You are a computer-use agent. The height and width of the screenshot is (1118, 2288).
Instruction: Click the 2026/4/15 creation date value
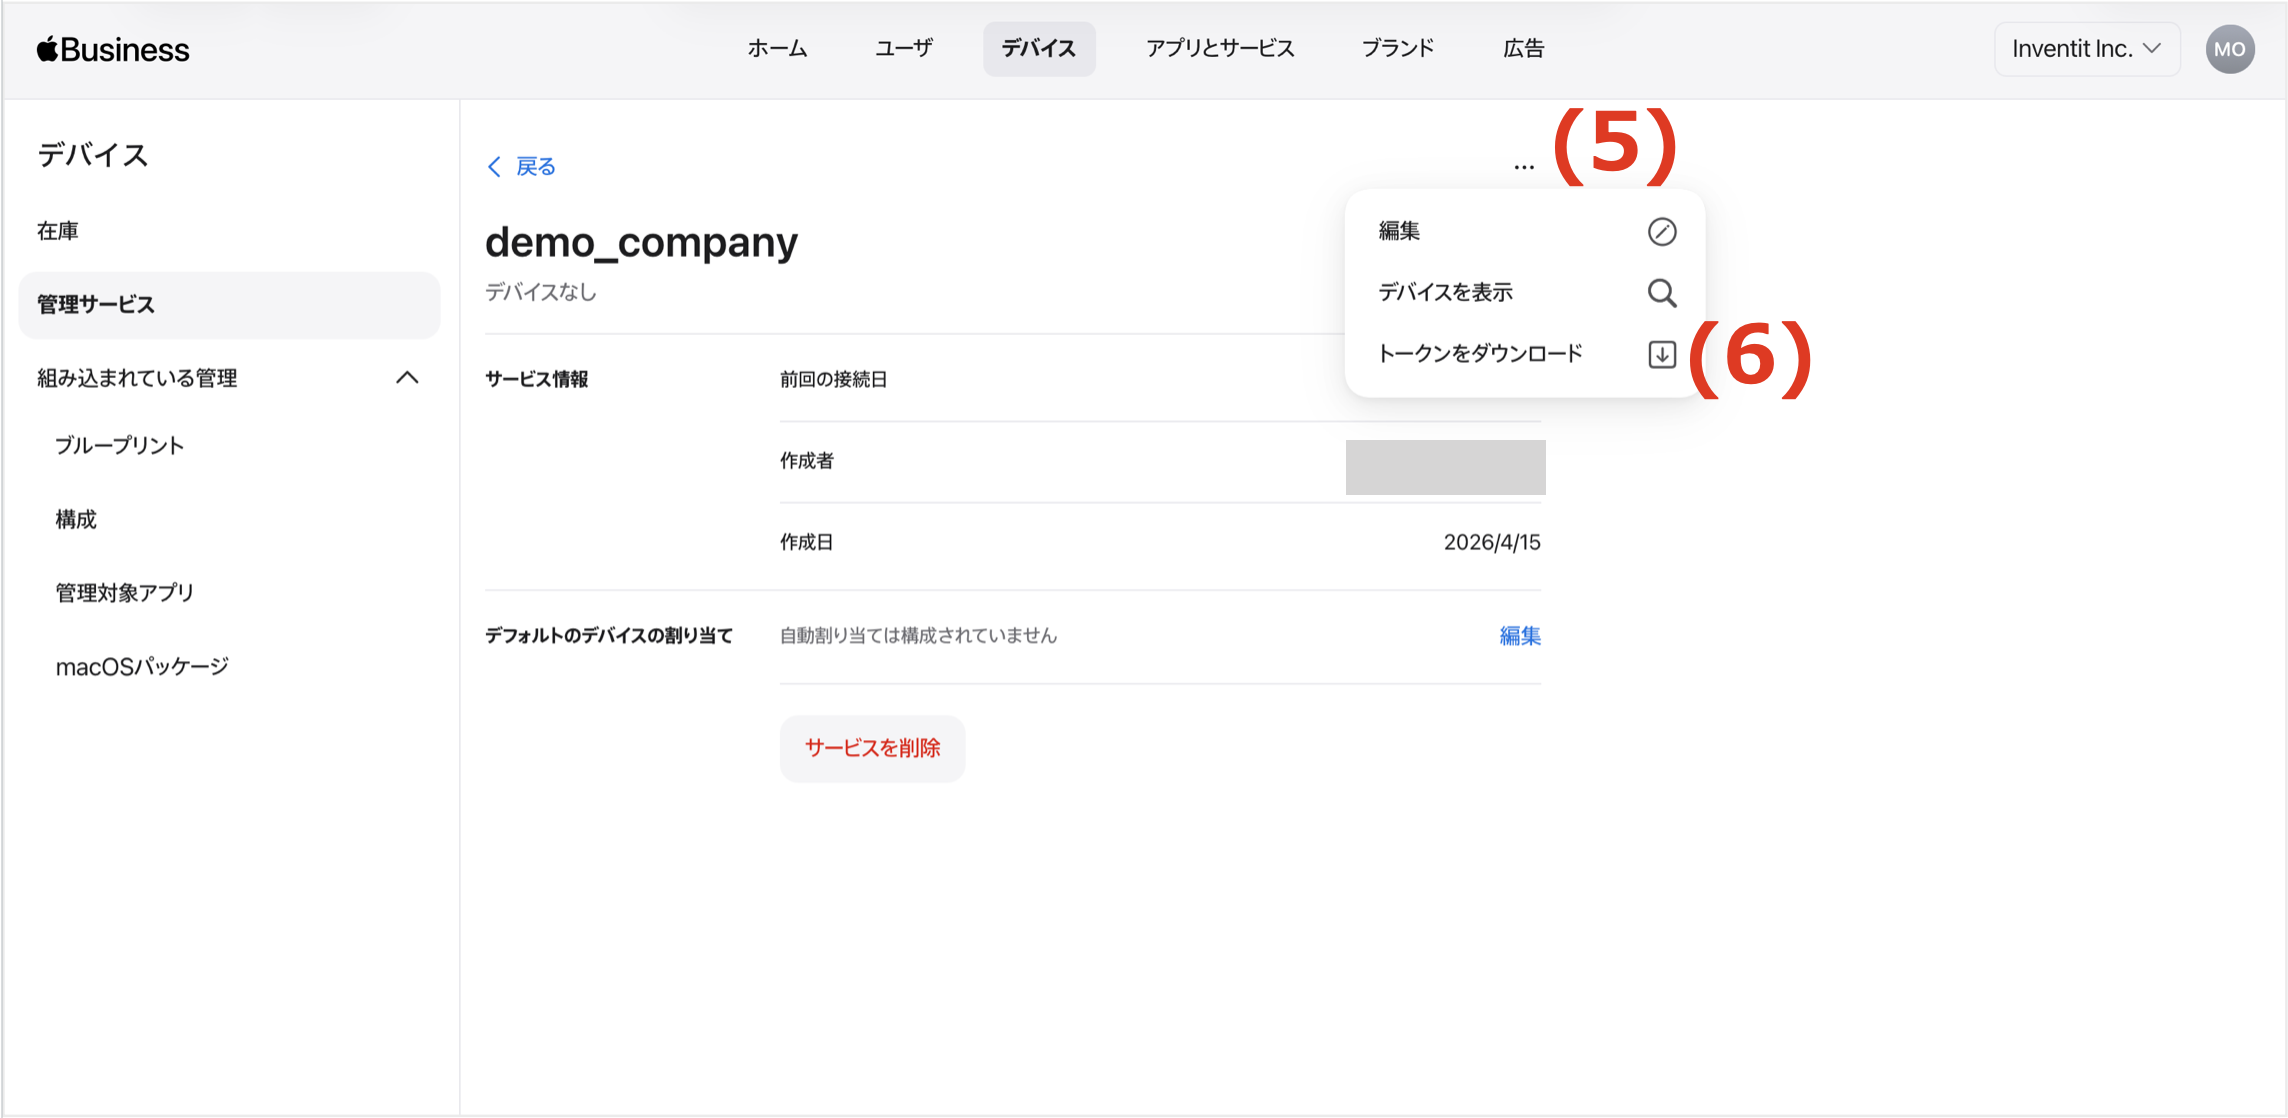click(x=1491, y=542)
